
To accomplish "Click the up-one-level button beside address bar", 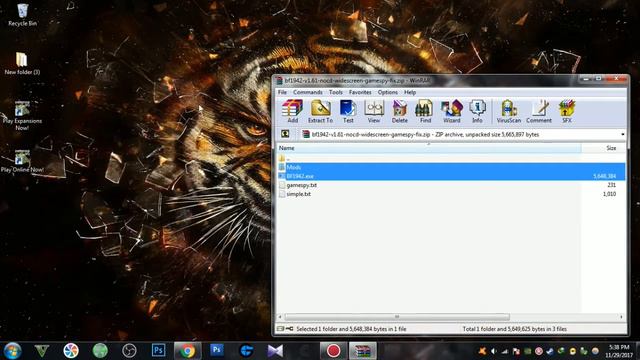I will coord(285,134).
